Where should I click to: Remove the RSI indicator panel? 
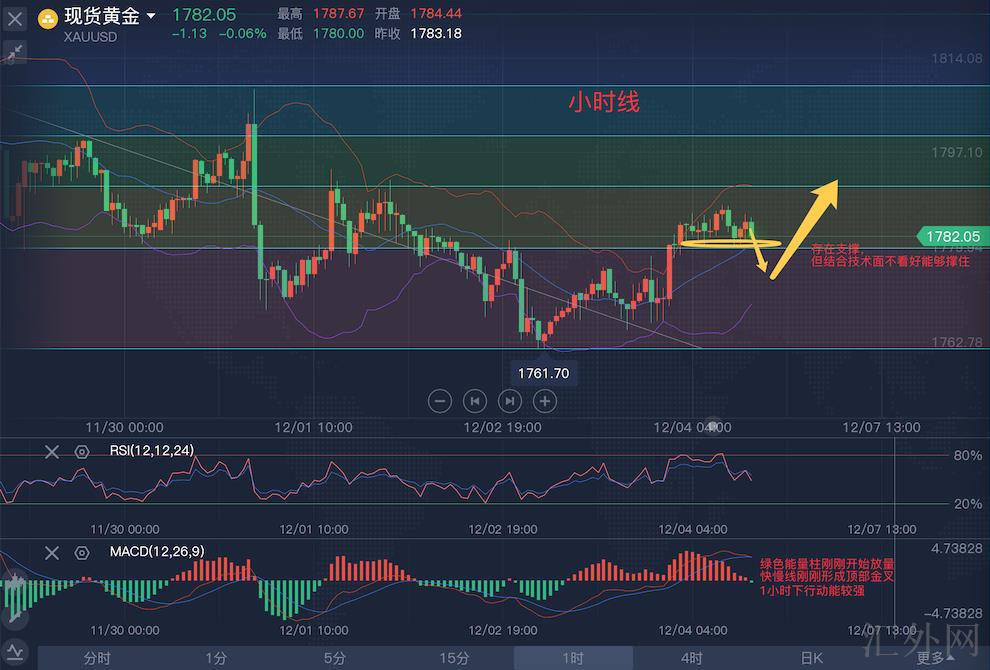click(x=52, y=451)
